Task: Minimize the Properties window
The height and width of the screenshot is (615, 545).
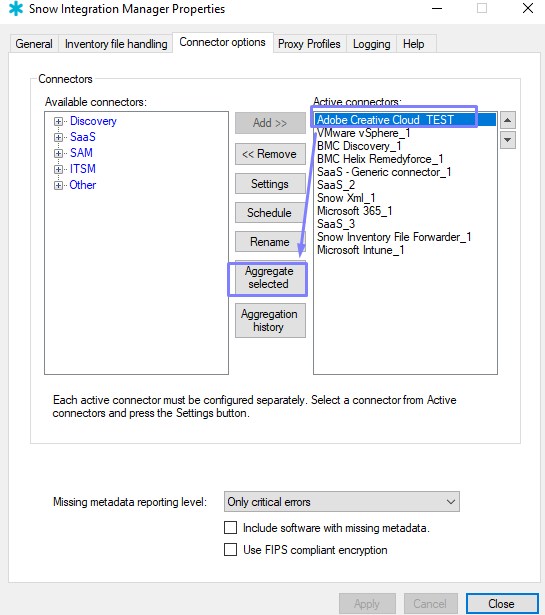Action: pyautogui.click(x=437, y=8)
